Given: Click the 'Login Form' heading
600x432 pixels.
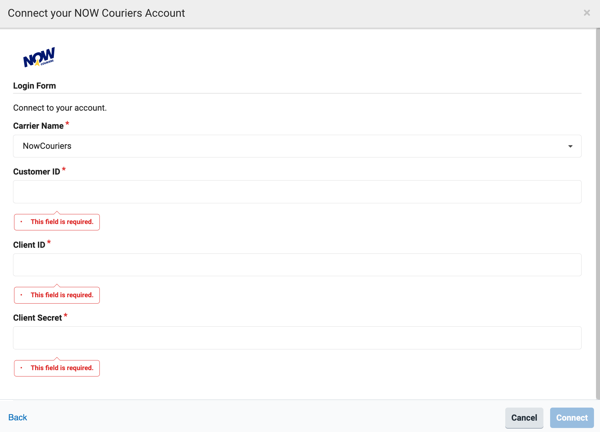Looking at the screenshot, I should [34, 86].
